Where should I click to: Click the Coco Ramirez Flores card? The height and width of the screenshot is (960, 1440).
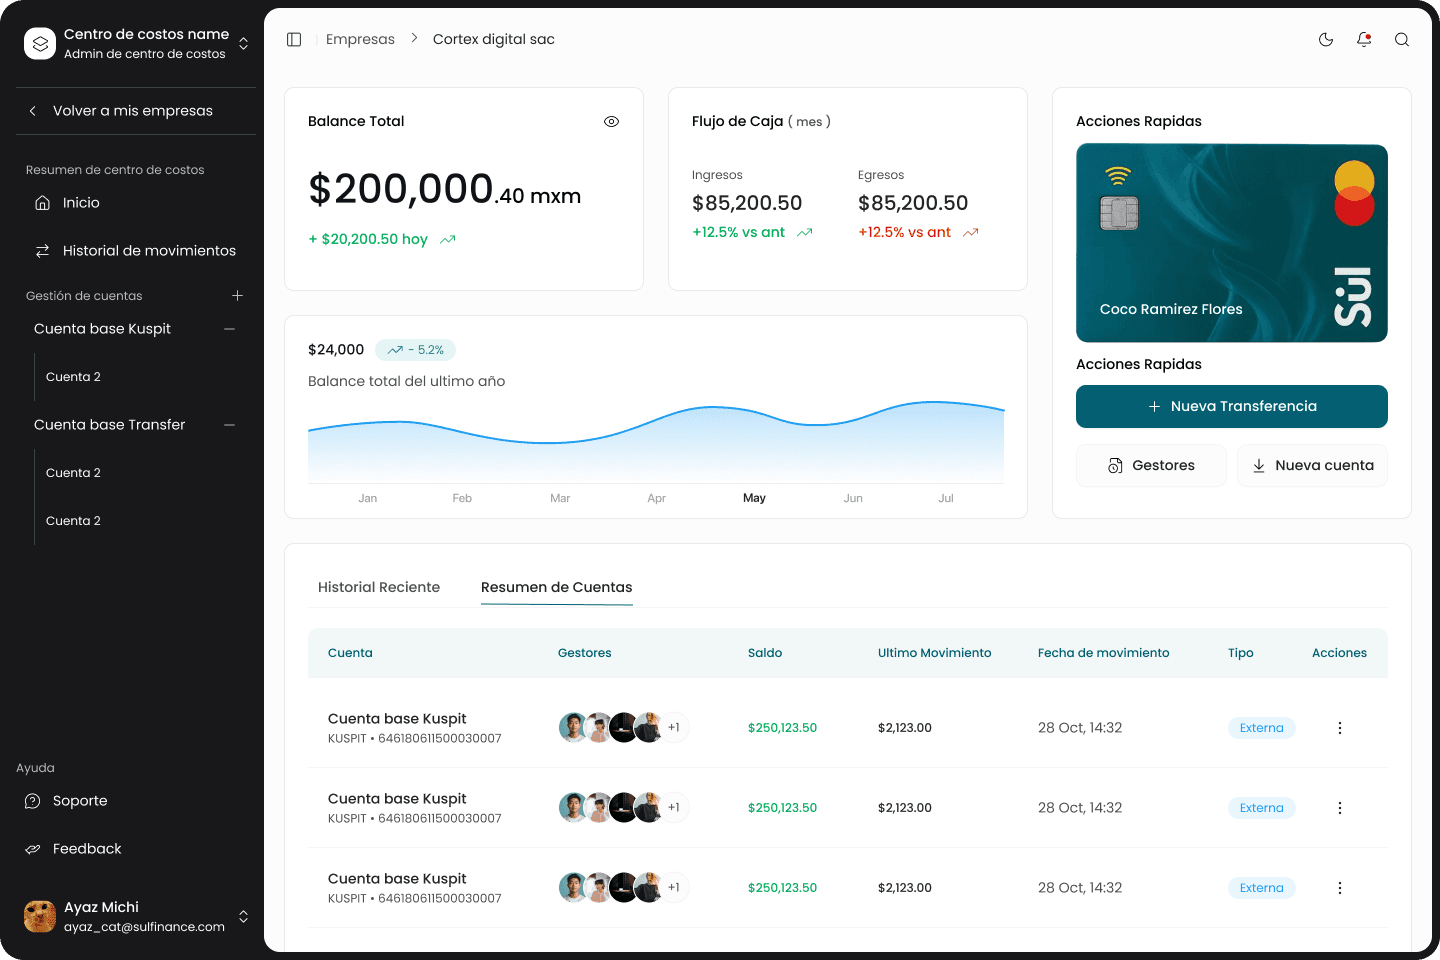[1231, 243]
